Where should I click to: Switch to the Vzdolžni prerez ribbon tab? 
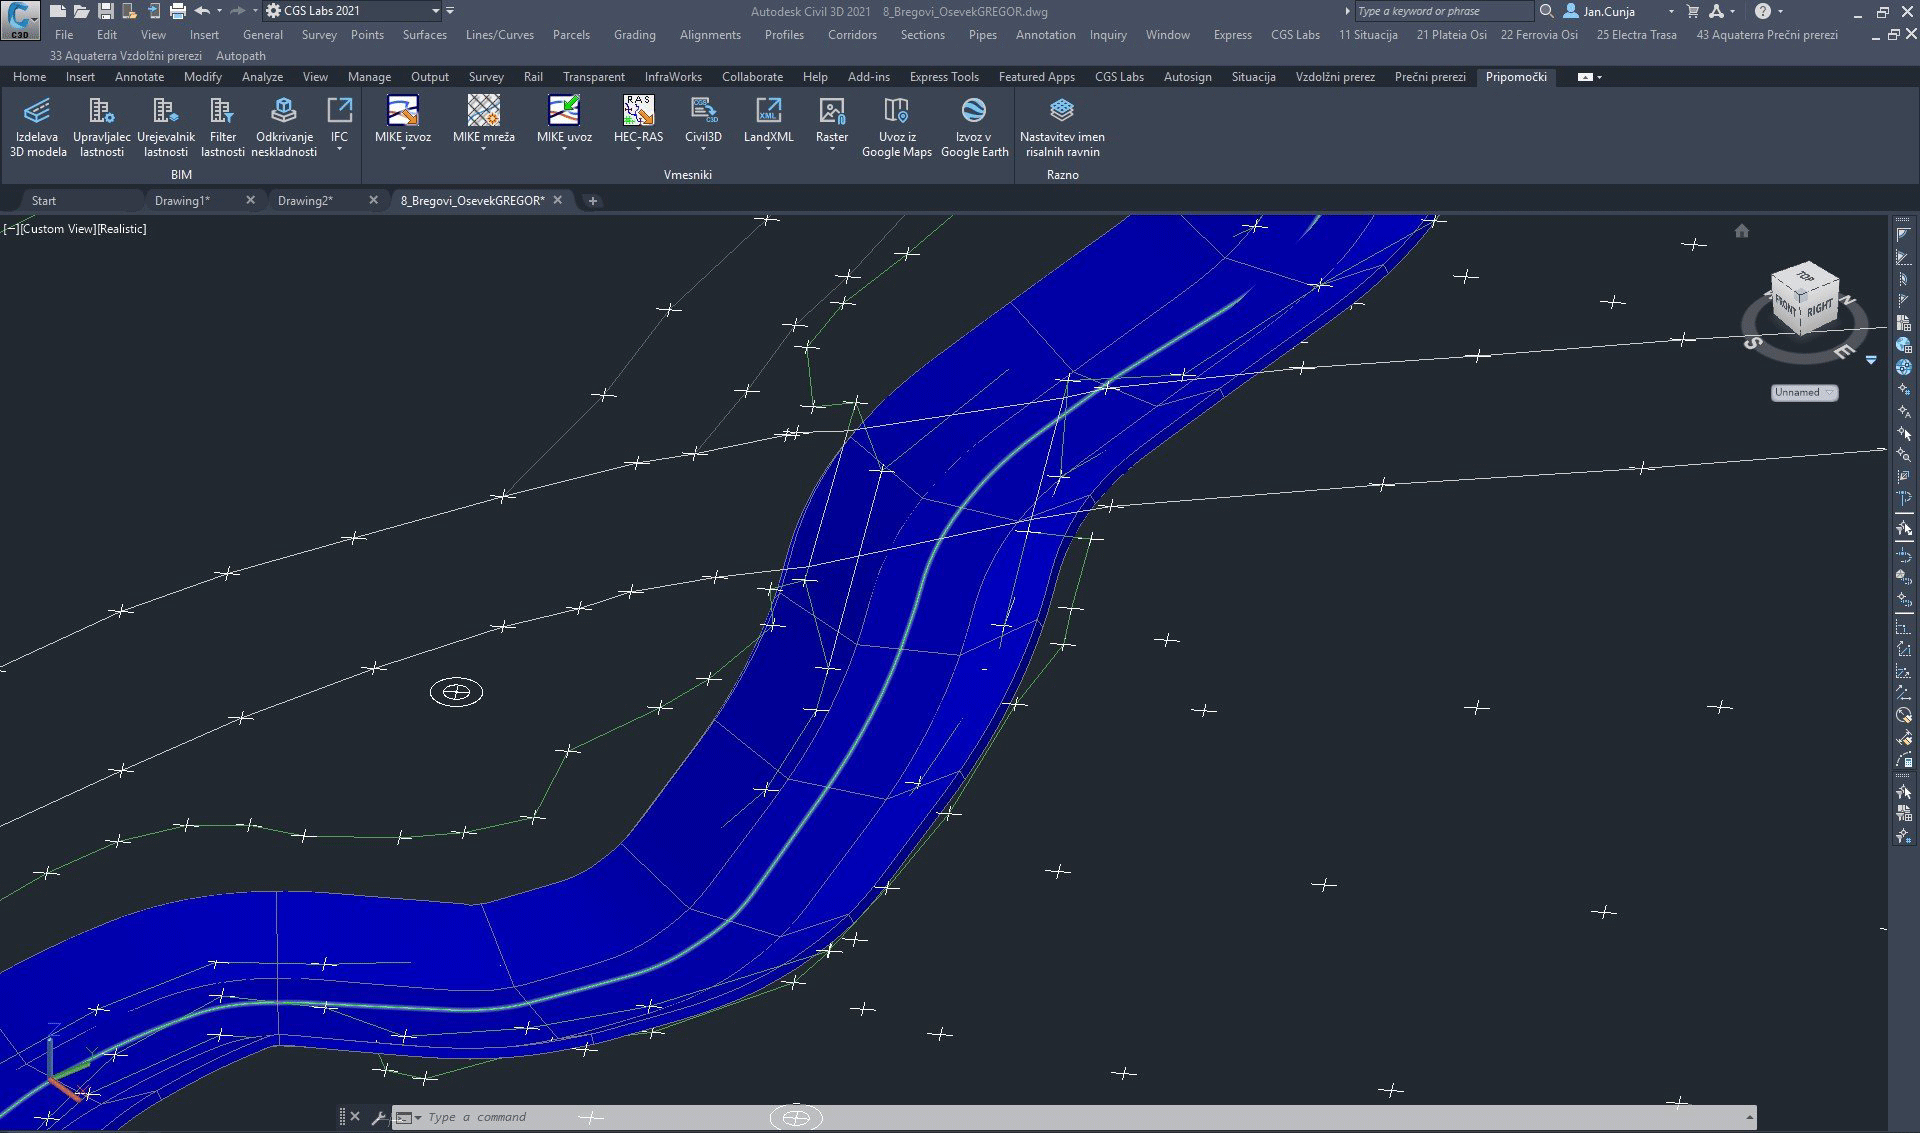tap(1334, 77)
